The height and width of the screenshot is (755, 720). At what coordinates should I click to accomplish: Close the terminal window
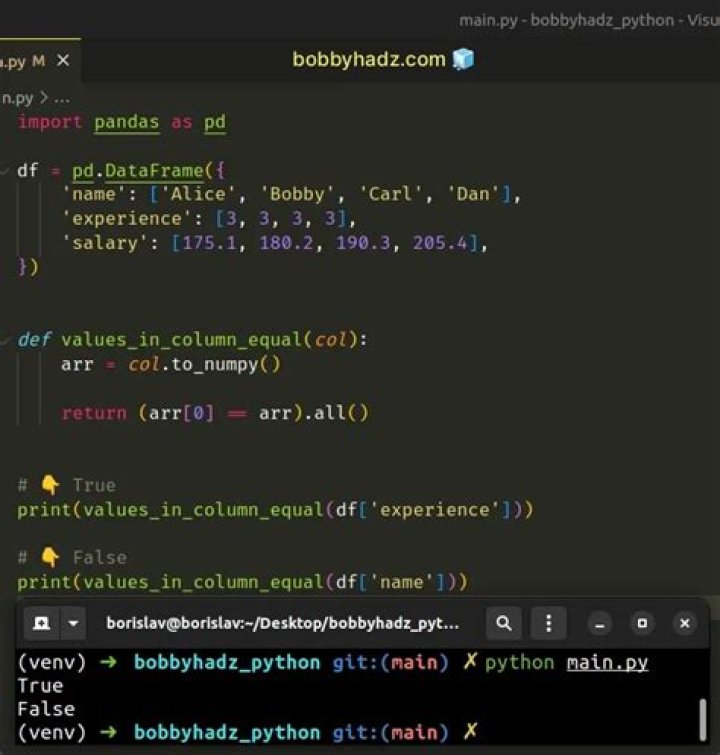(x=684, y=624)
